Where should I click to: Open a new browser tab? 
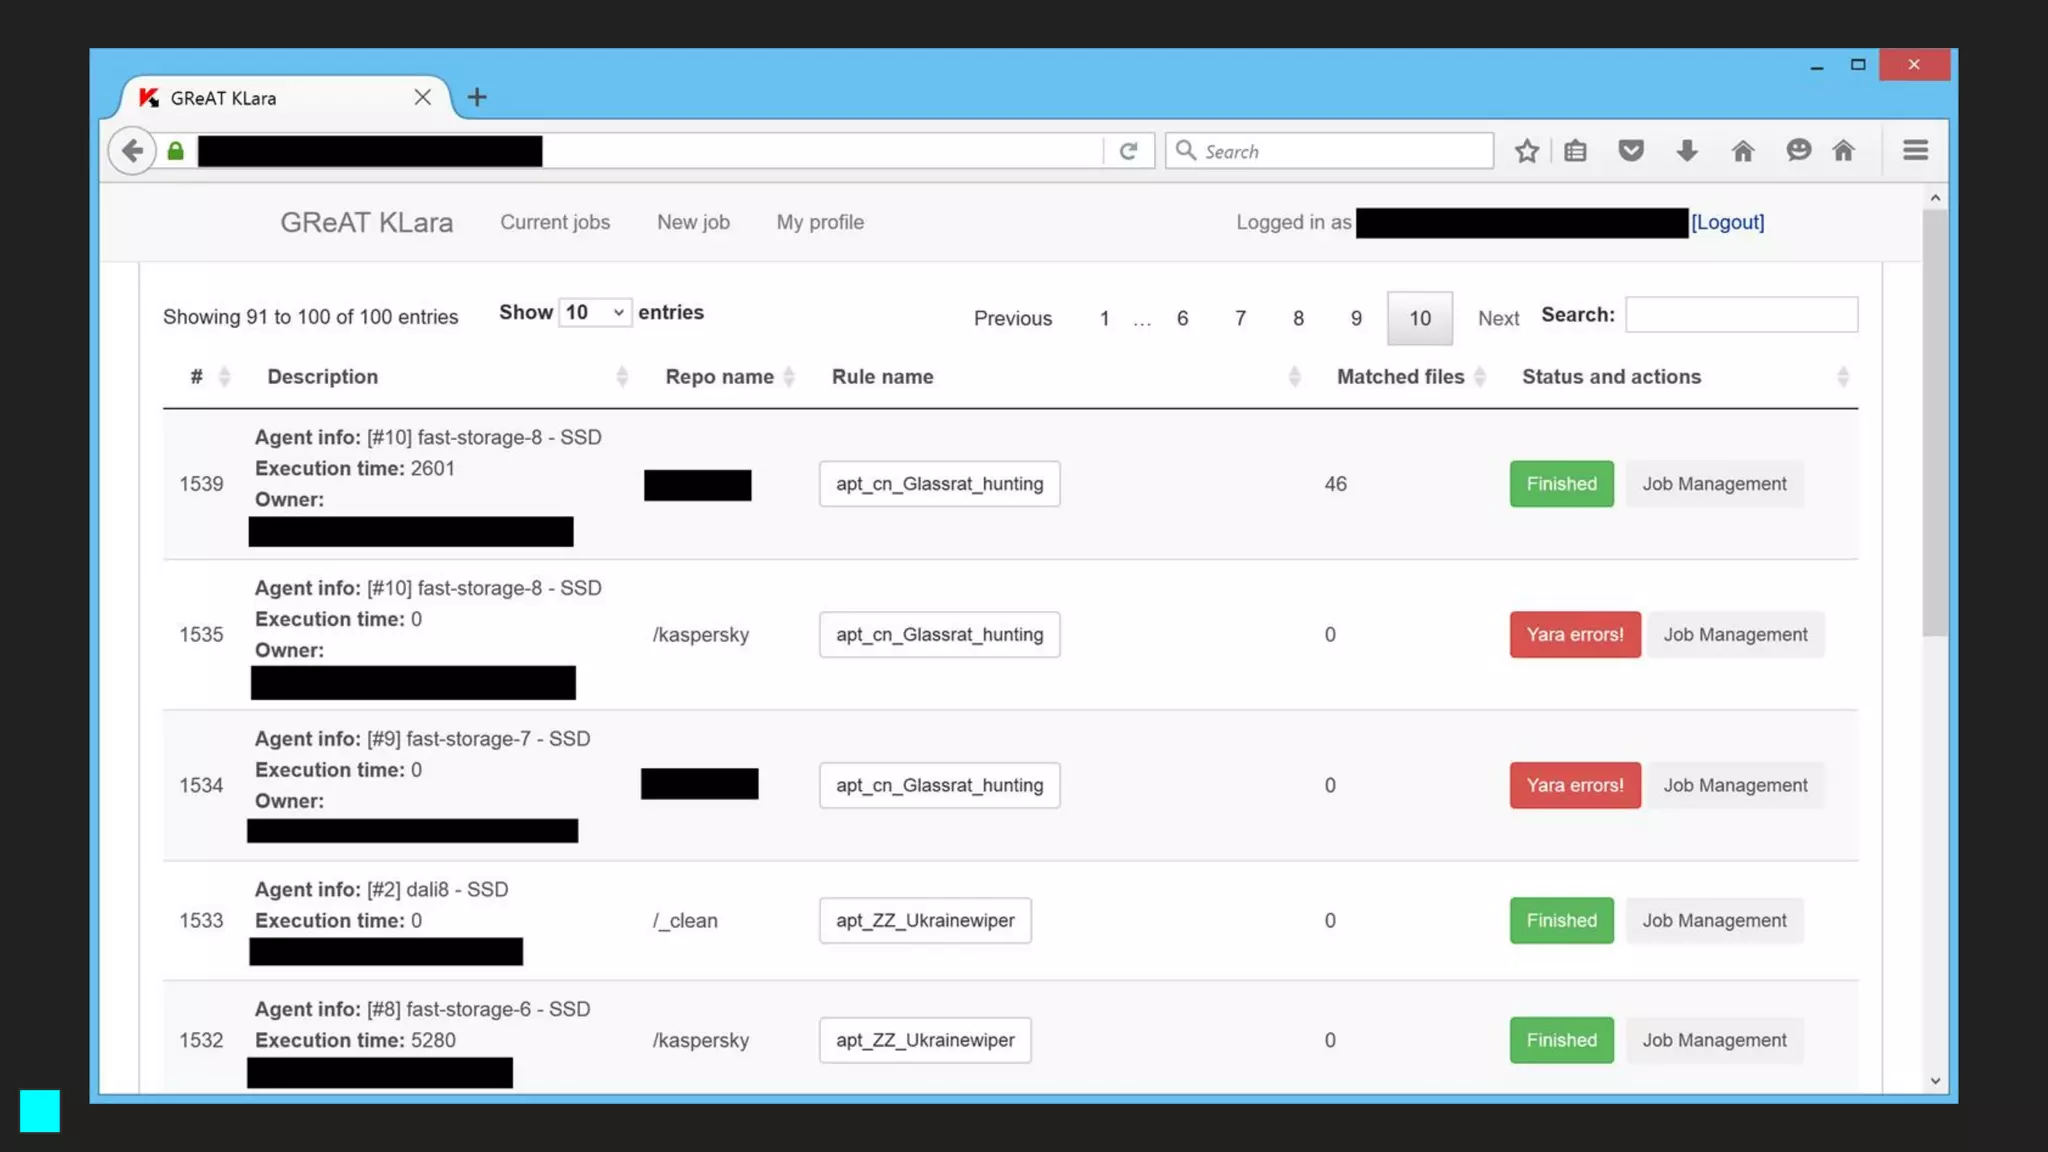pyautogui.click(x=477, y=97)
